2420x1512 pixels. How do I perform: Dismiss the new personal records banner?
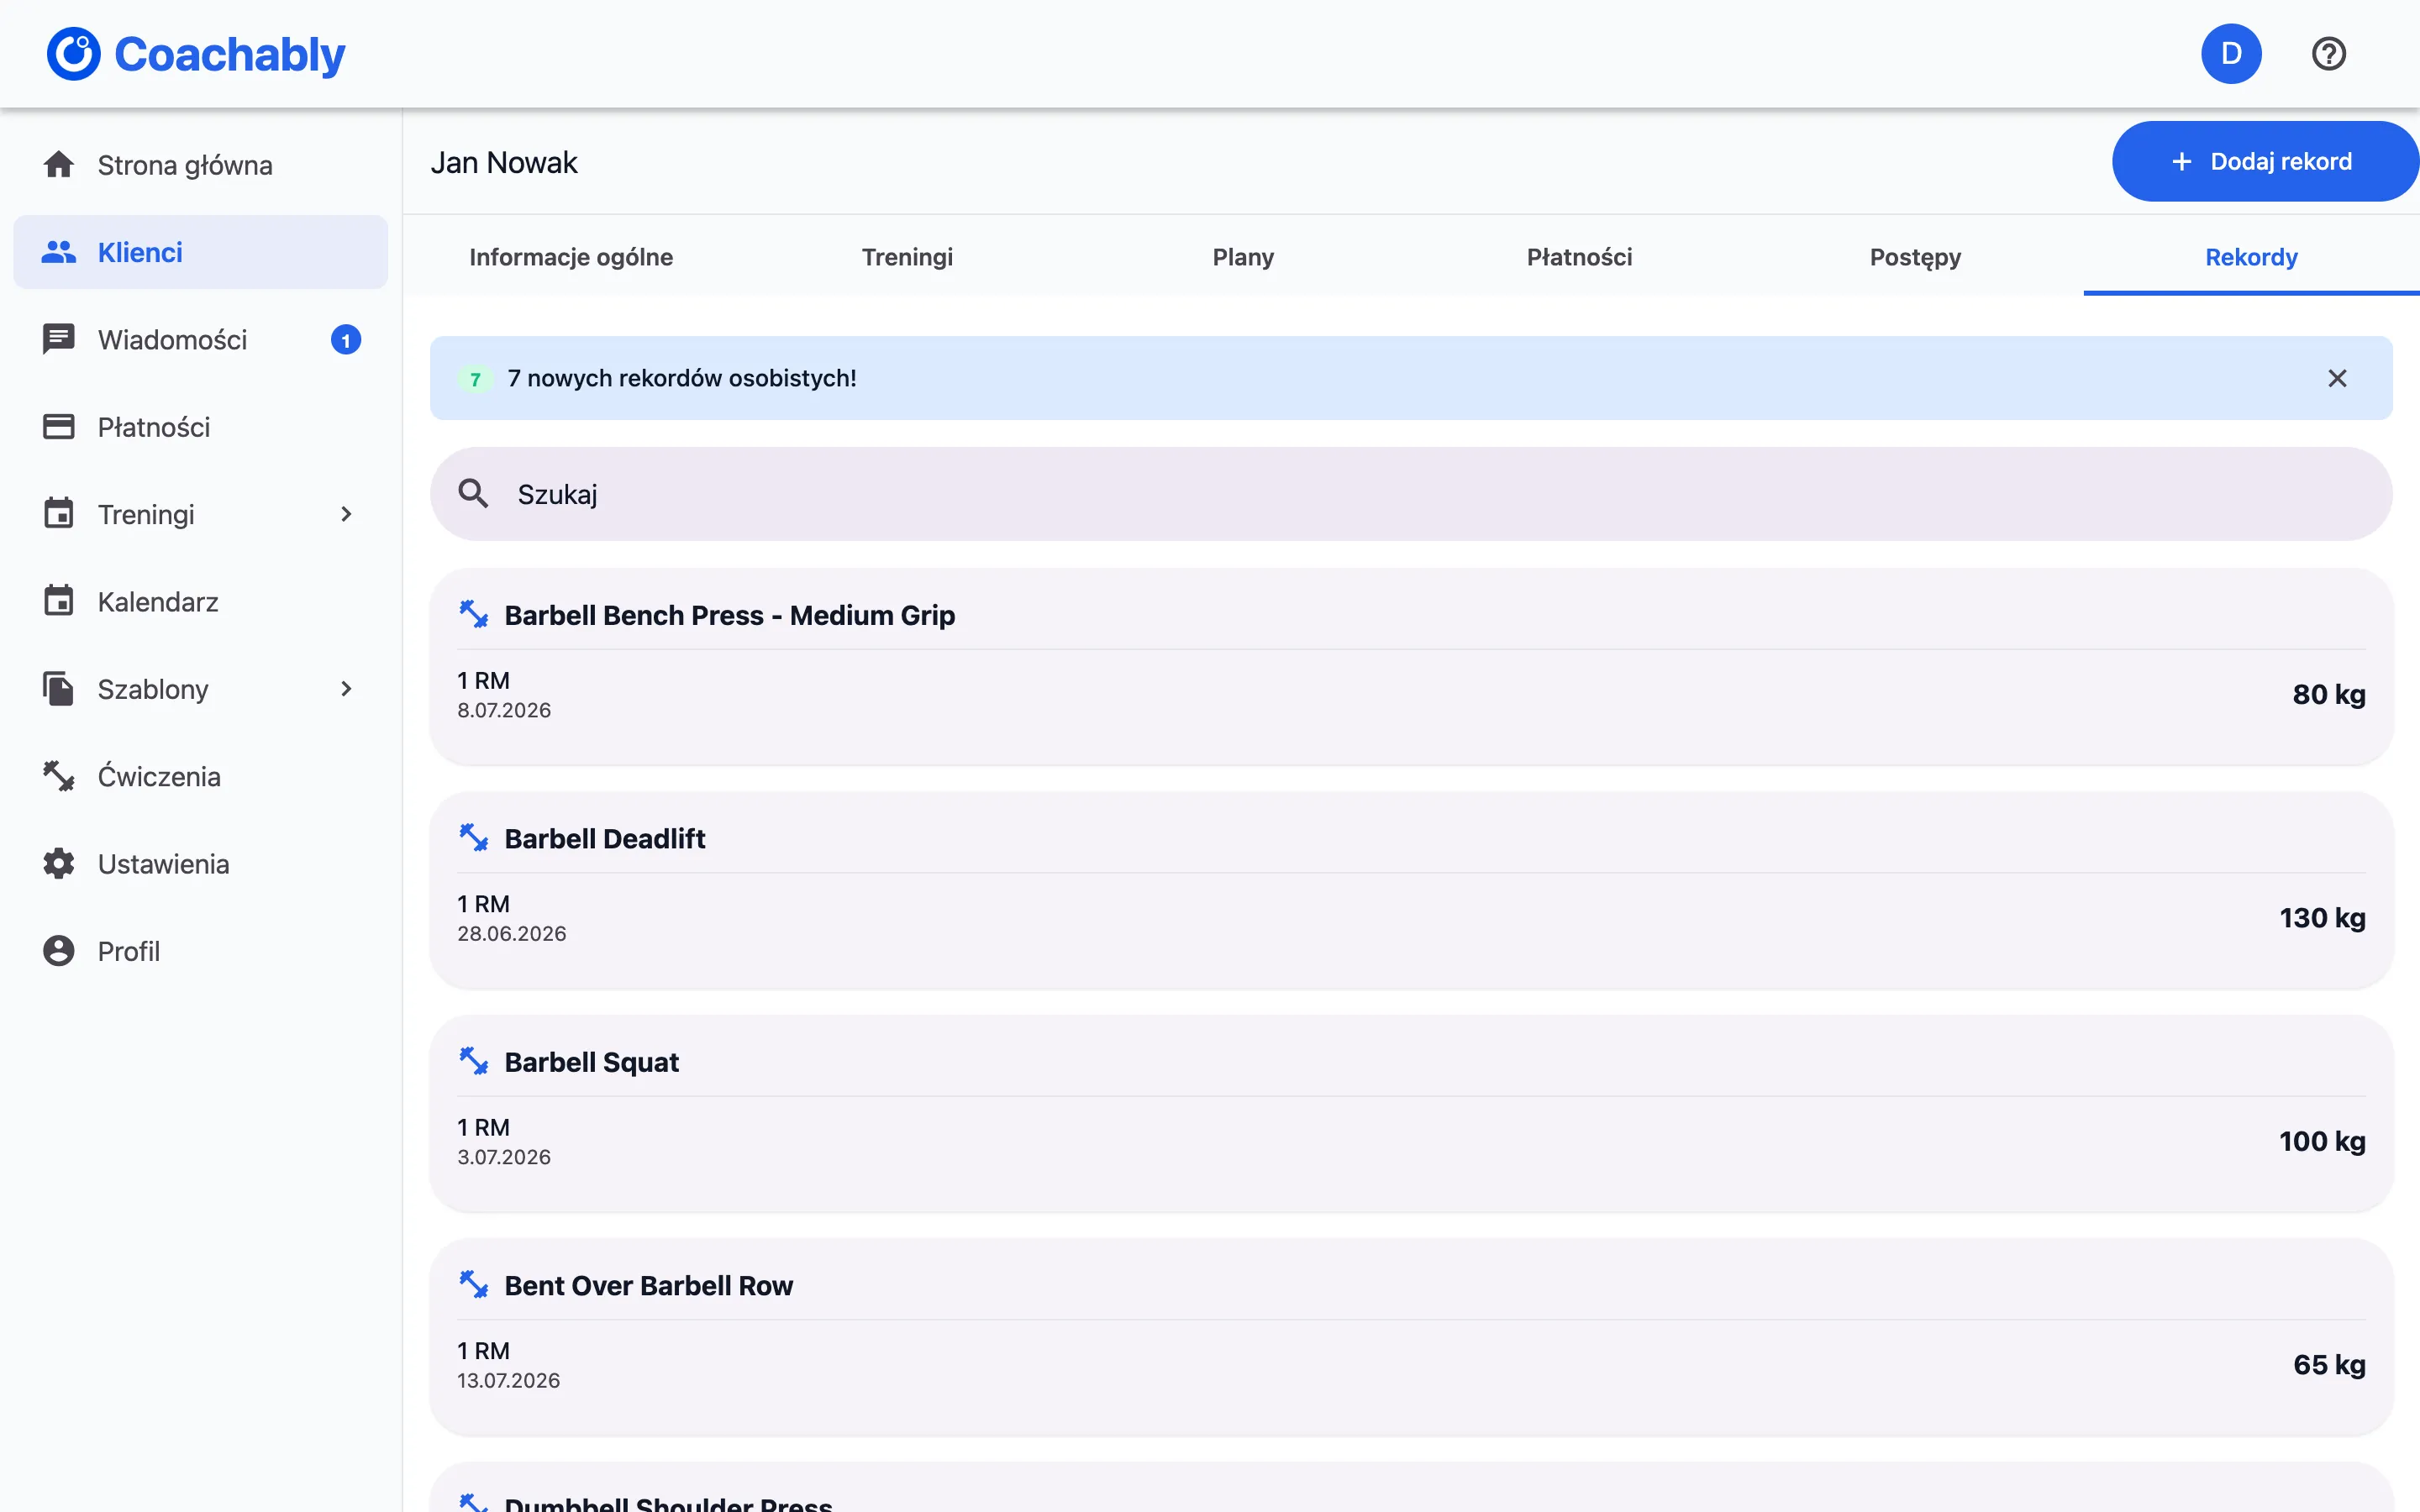pyautogui.click(x=2337, y=378)
